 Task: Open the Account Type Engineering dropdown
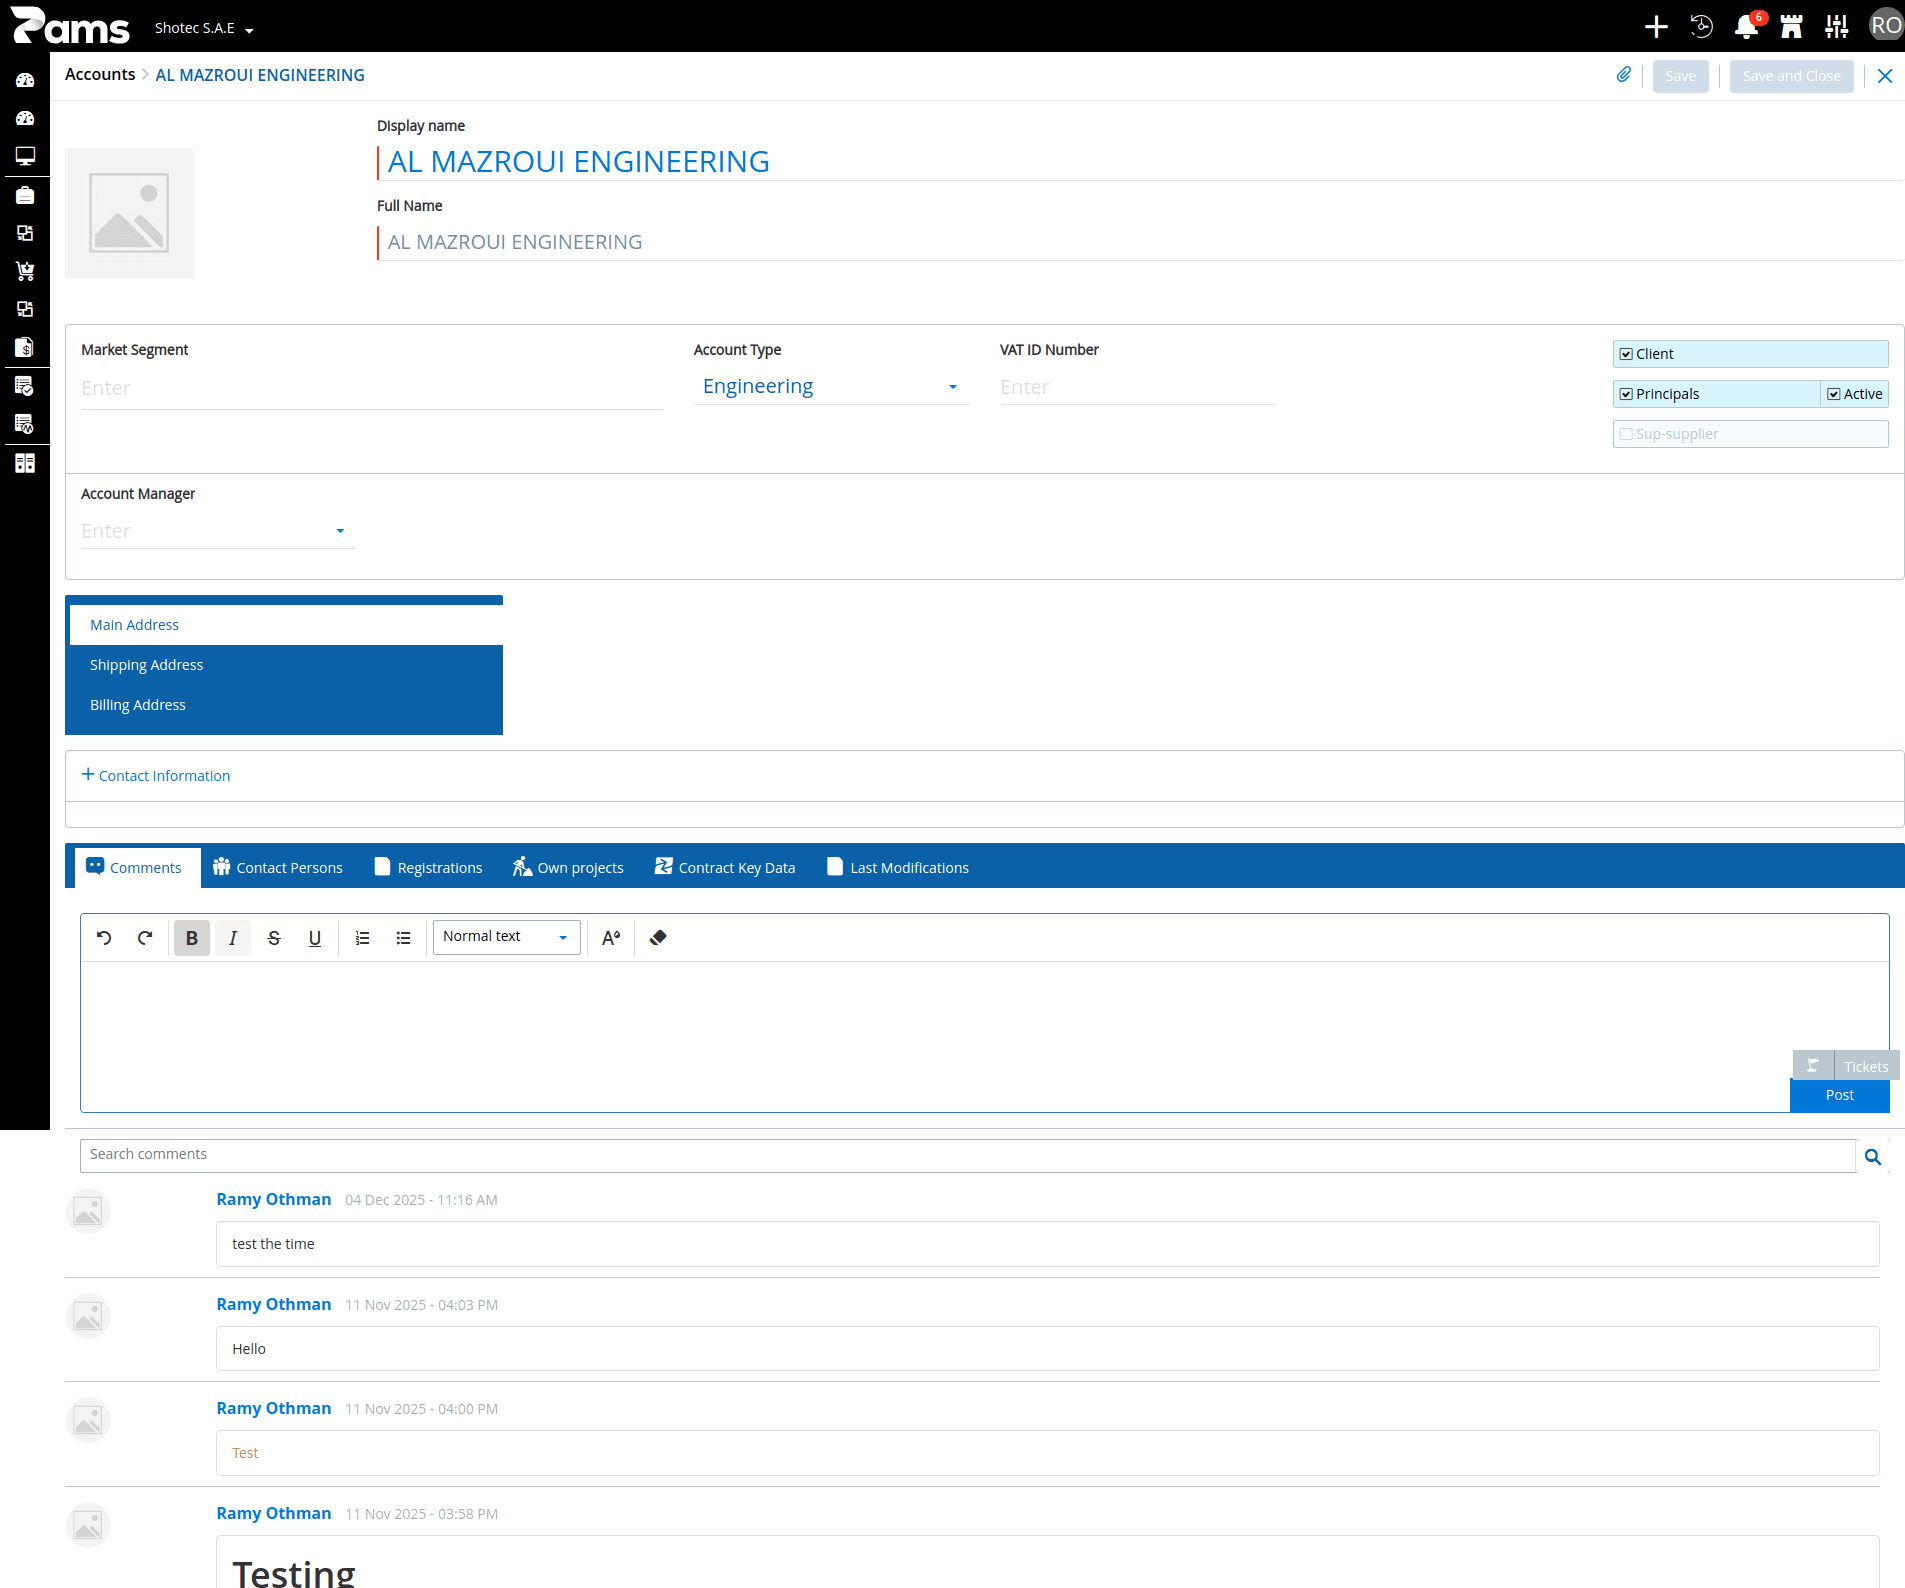pyautogui.click(x=831, y=387)
